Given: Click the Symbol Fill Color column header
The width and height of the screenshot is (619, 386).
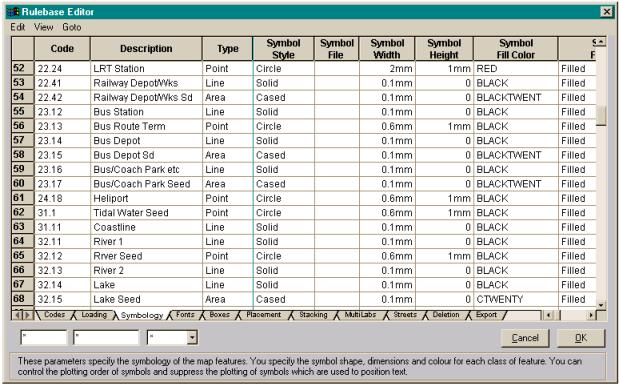Looking at the screenshot, I should click(x=516, y=49).
